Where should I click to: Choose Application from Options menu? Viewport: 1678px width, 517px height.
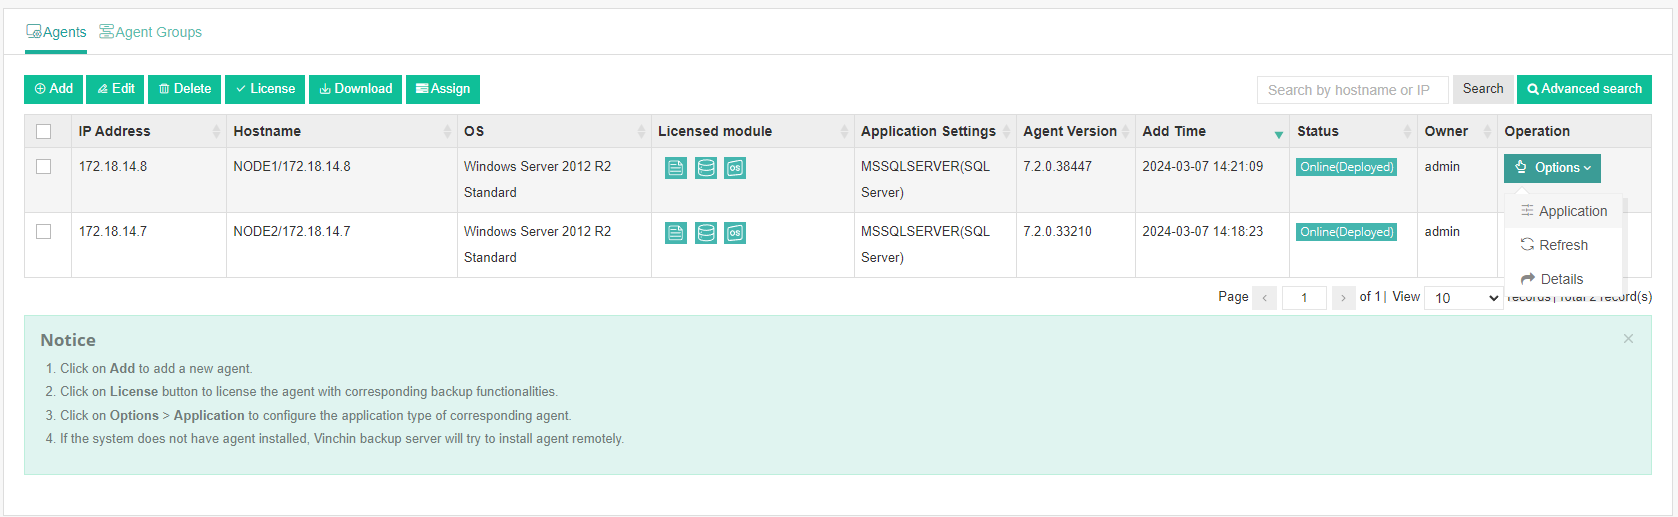point(1563,211)
